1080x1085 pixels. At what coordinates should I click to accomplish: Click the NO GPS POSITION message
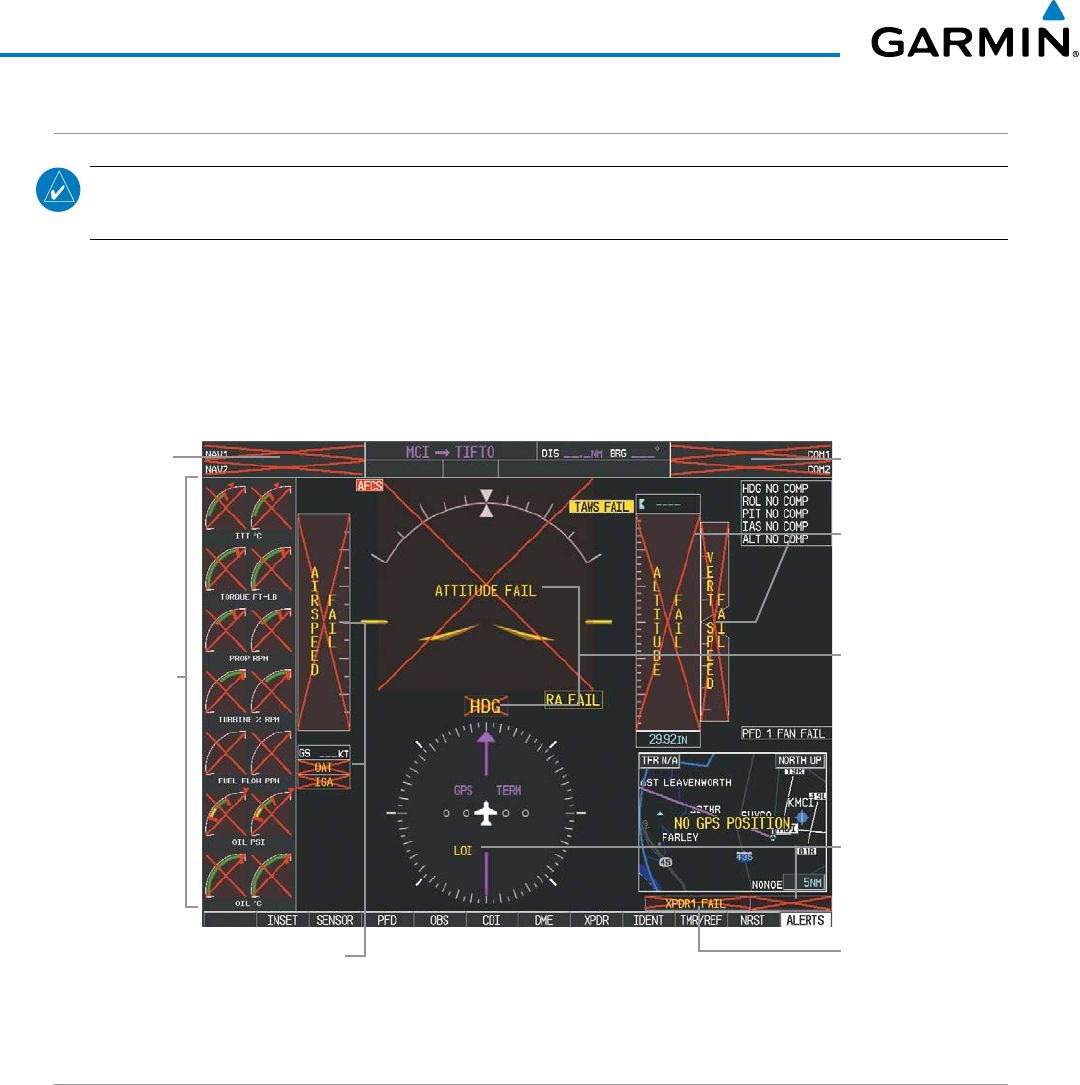732,823
